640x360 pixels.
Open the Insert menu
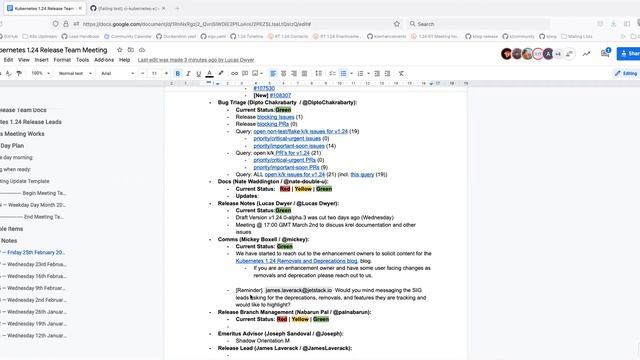pos(42,60)
